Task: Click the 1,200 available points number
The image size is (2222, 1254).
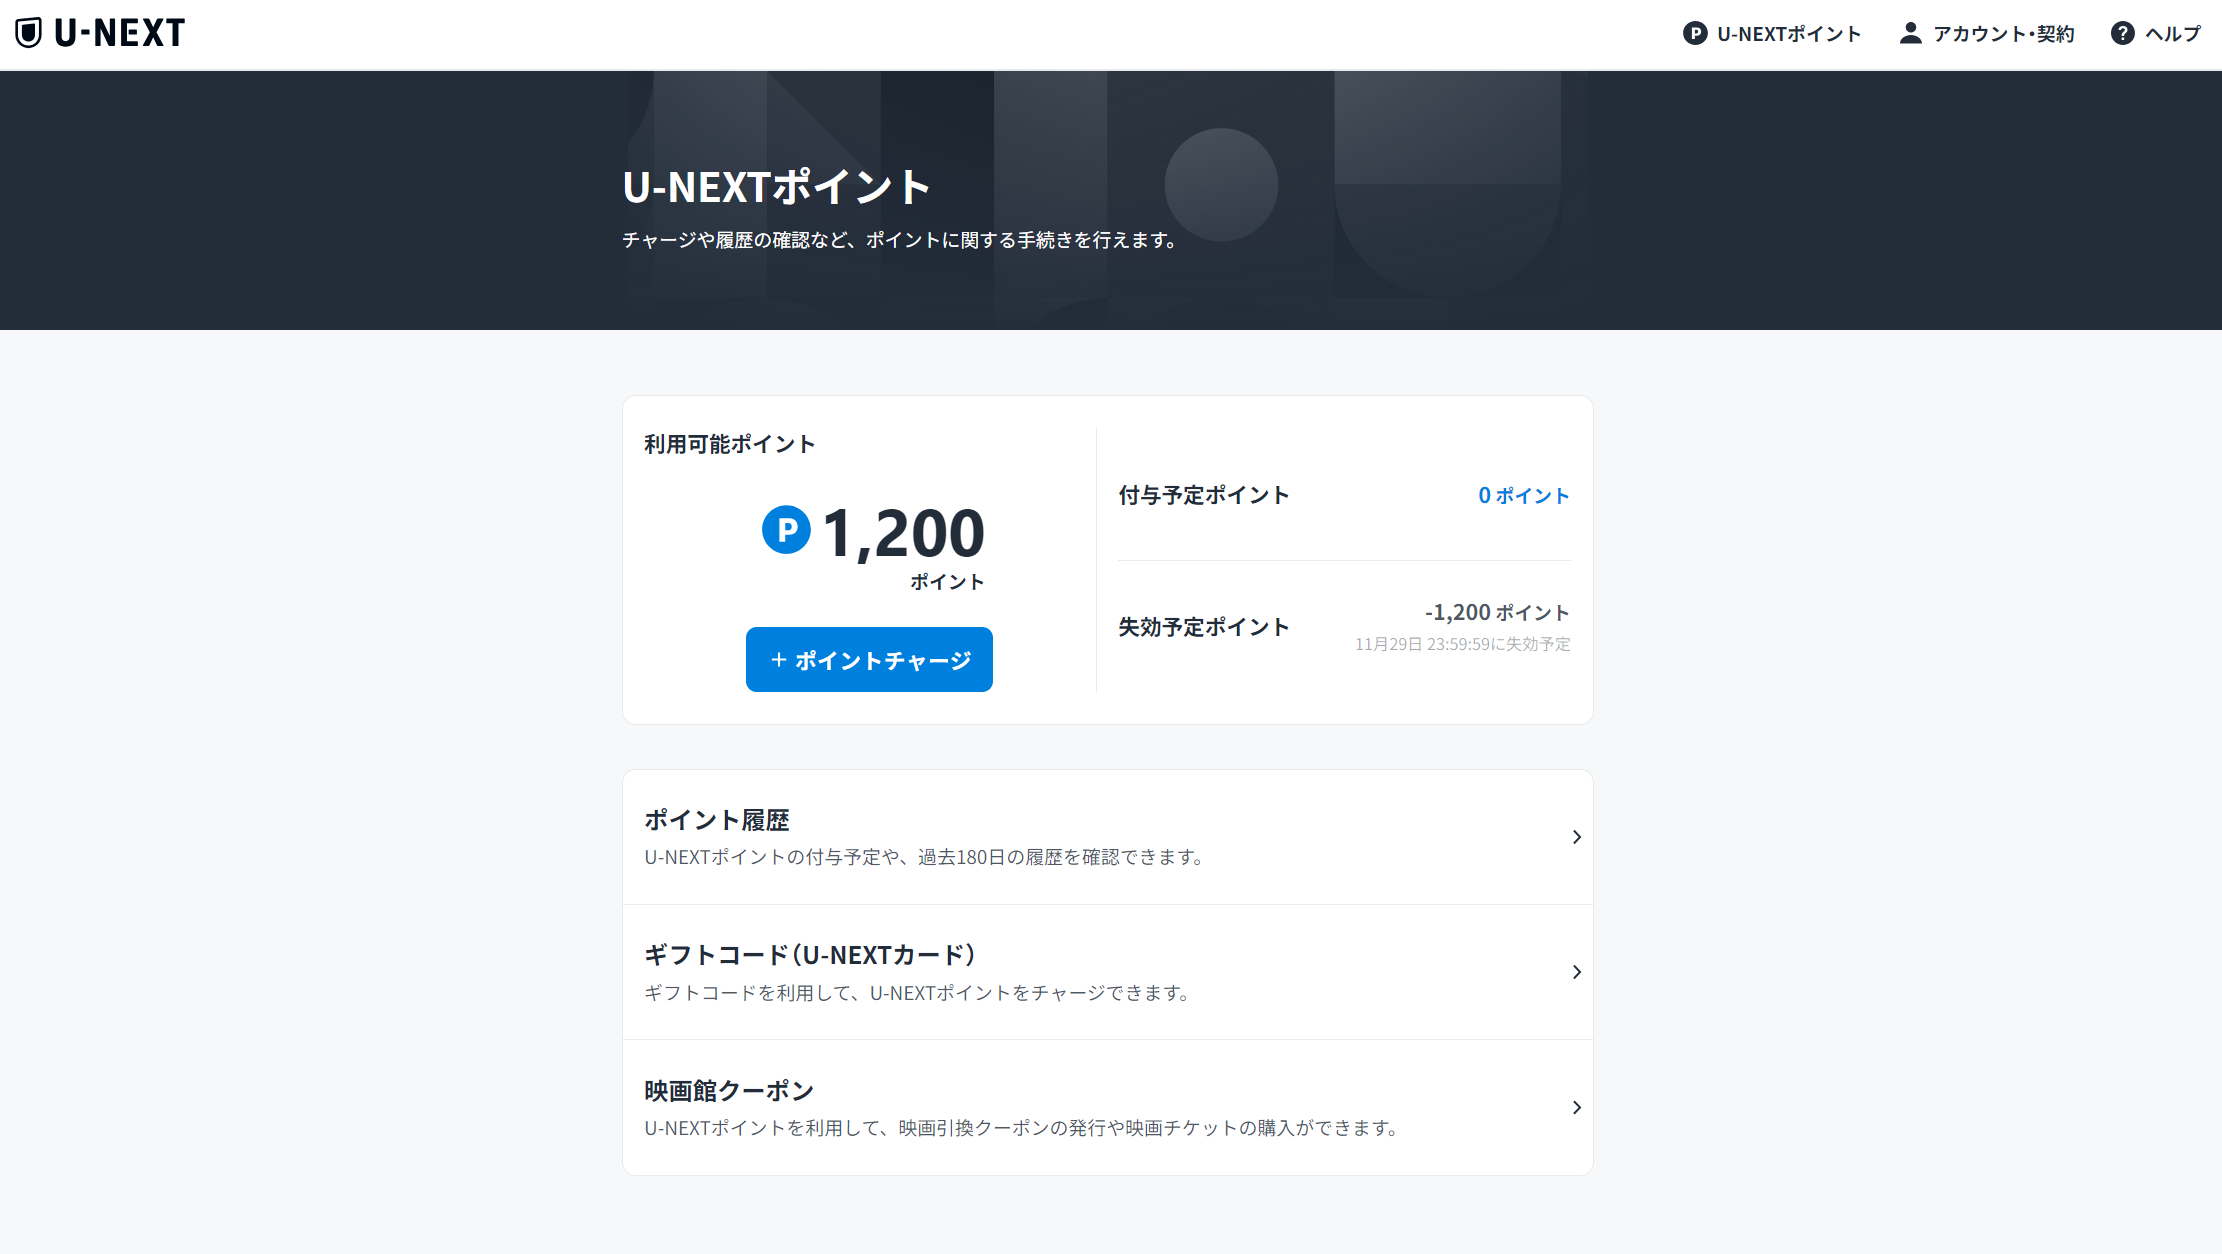Action: [903, 533]
